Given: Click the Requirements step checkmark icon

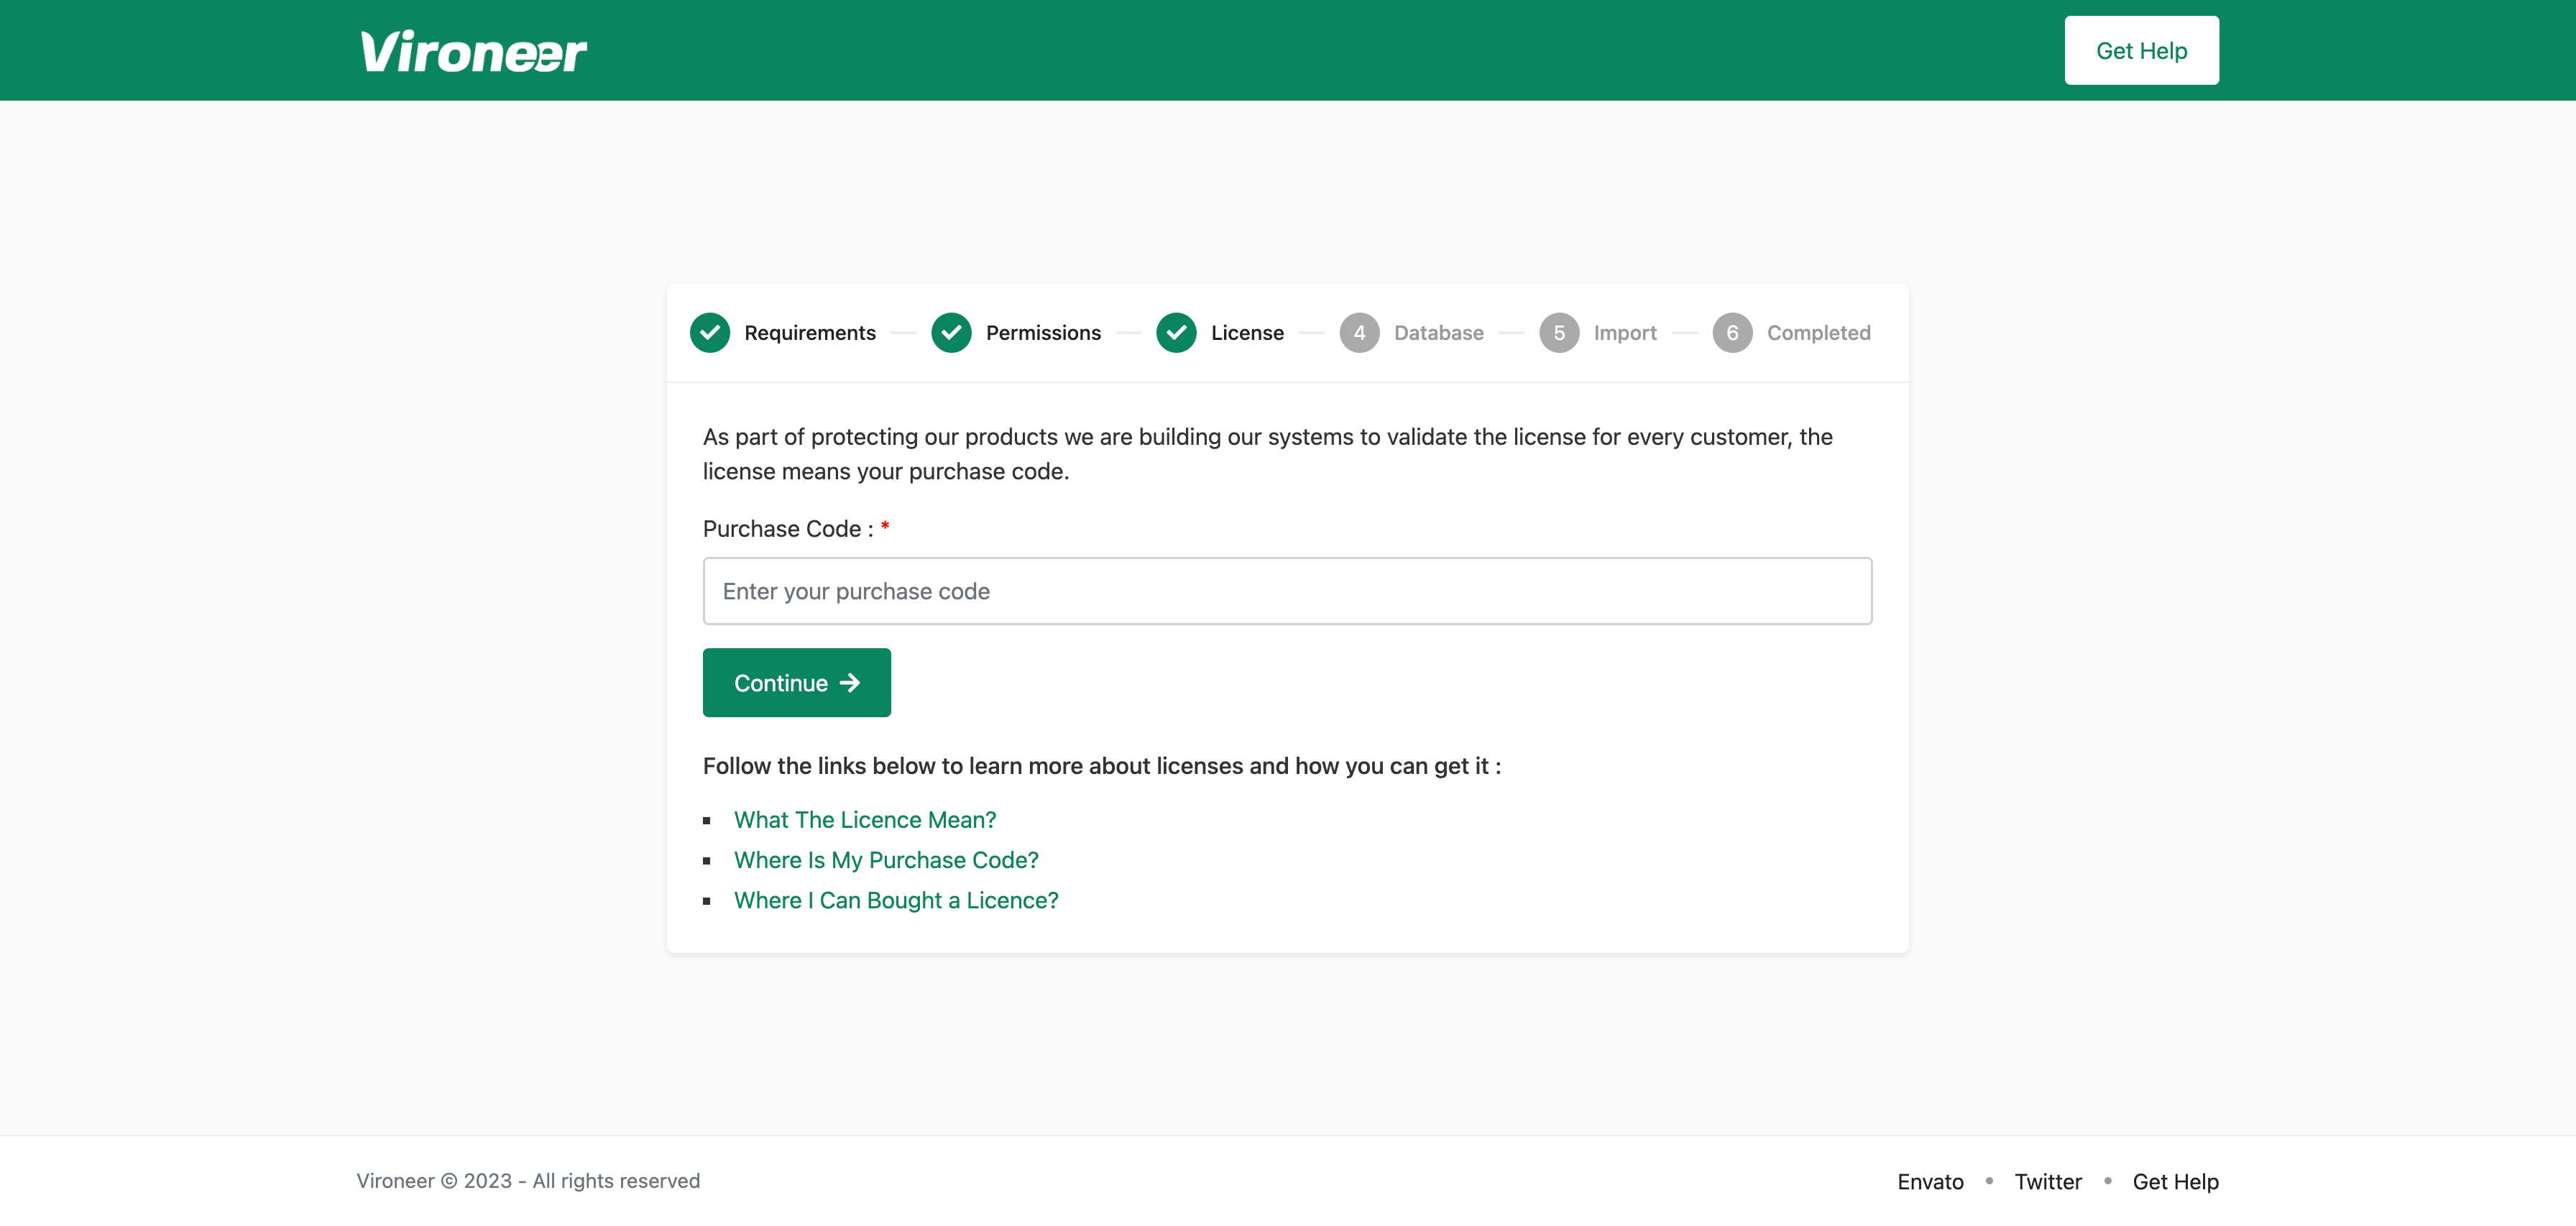Looking at the screenshot, I should click(x=709, y=333).
